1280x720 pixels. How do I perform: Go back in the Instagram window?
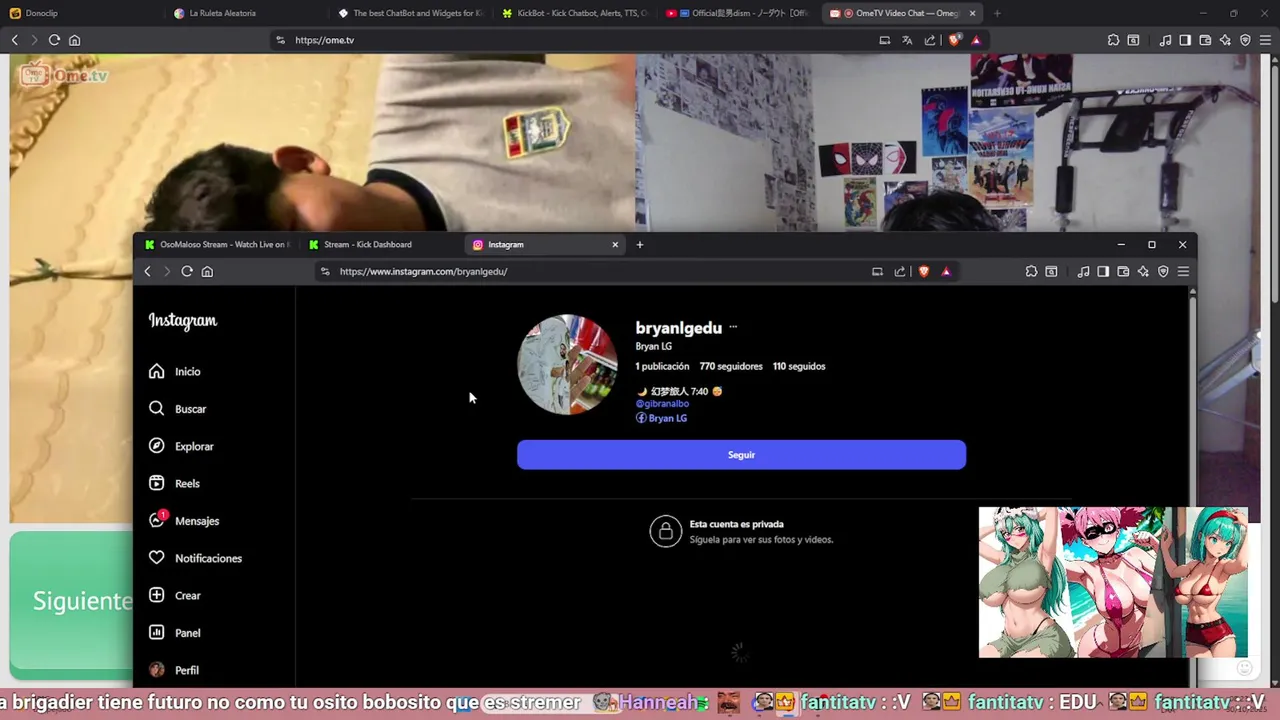[x=147, y=271]
